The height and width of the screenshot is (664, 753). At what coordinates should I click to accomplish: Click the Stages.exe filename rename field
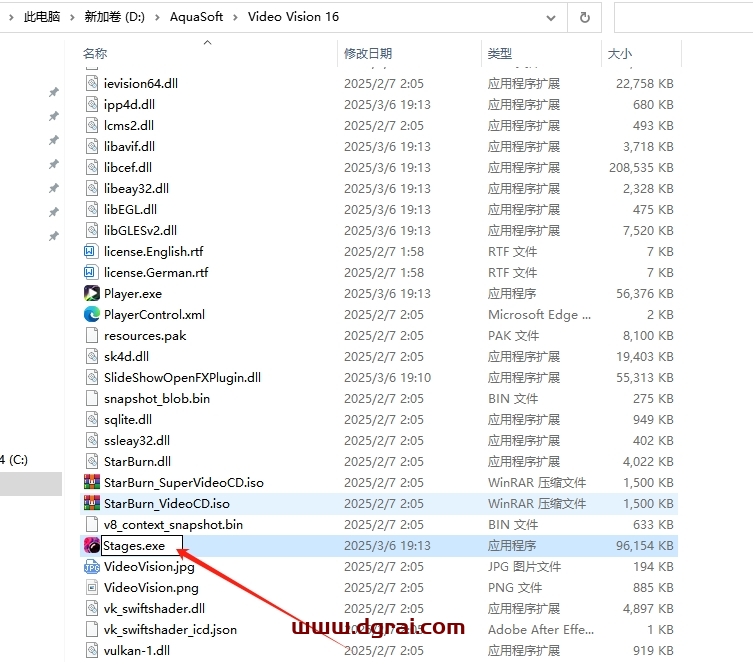click(142, 545)
